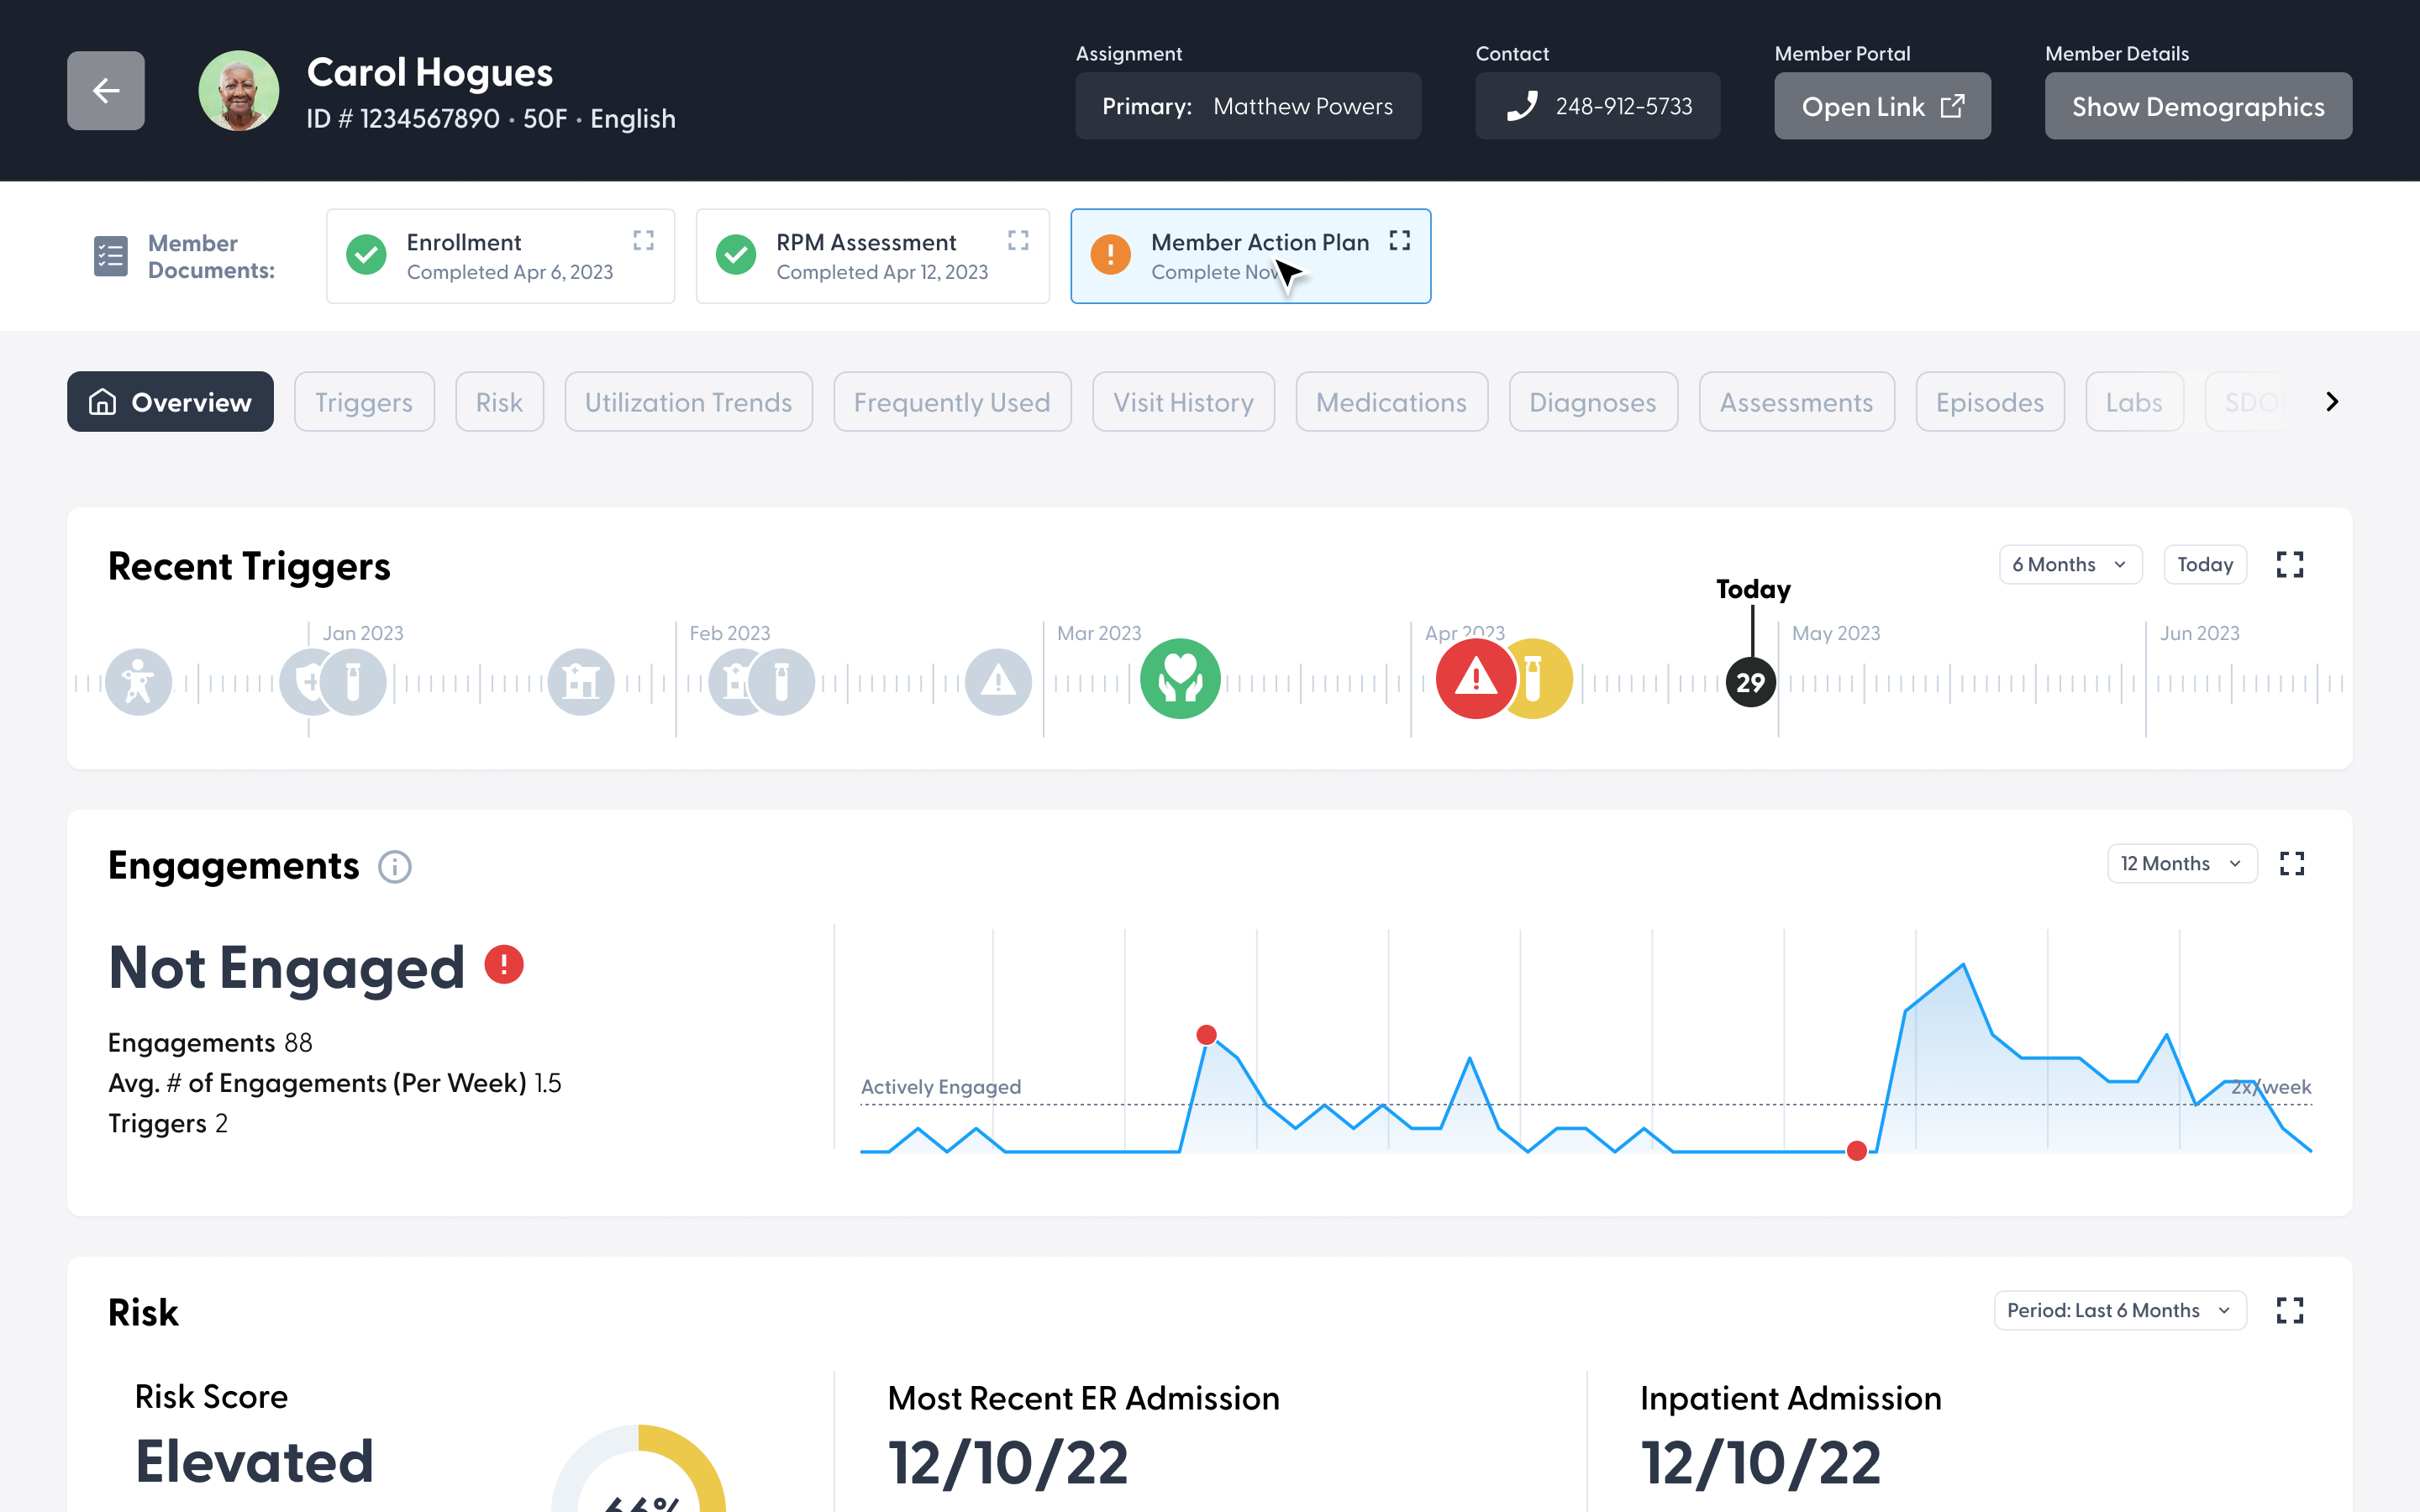Image resolution: width=2420 pixels, height=1512 pixels.
Task: Expand the Enrollment document card
Action: [643, 240]
